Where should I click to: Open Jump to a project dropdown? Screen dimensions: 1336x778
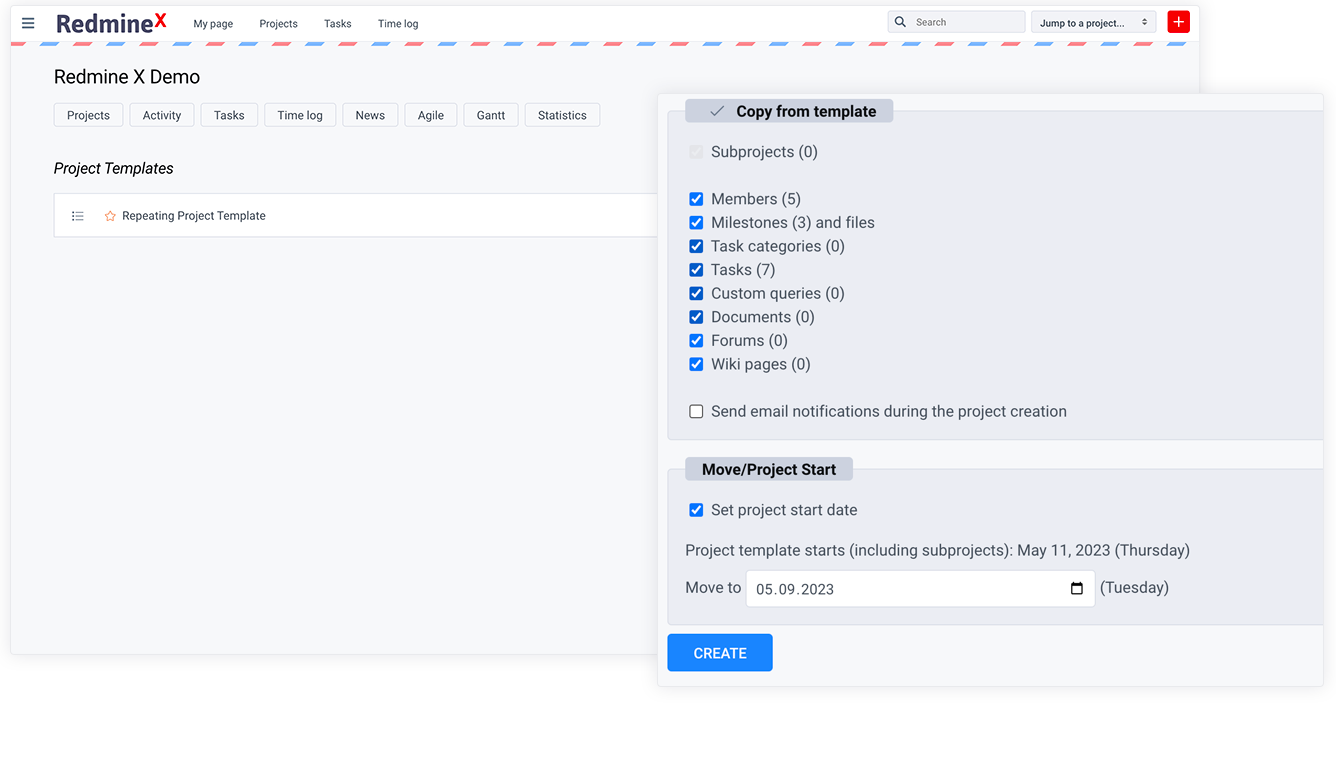tap(1093, 22)
